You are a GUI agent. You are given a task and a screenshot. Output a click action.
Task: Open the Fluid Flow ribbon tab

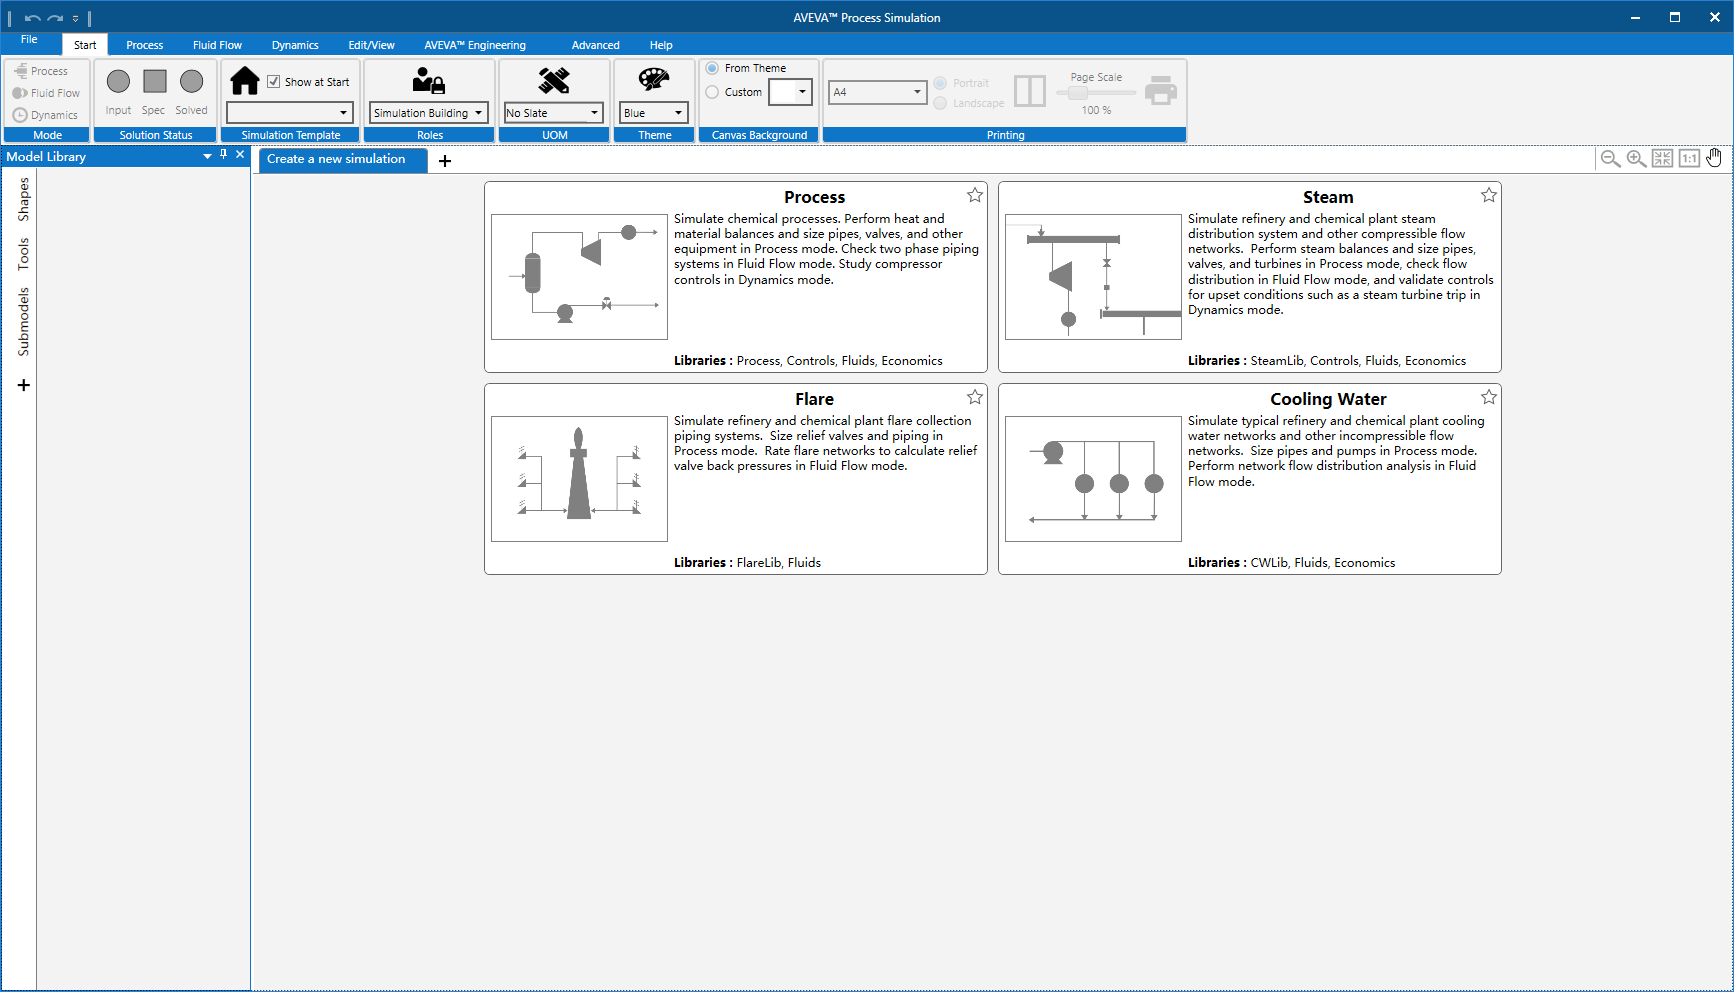click(x=217, y=45)
